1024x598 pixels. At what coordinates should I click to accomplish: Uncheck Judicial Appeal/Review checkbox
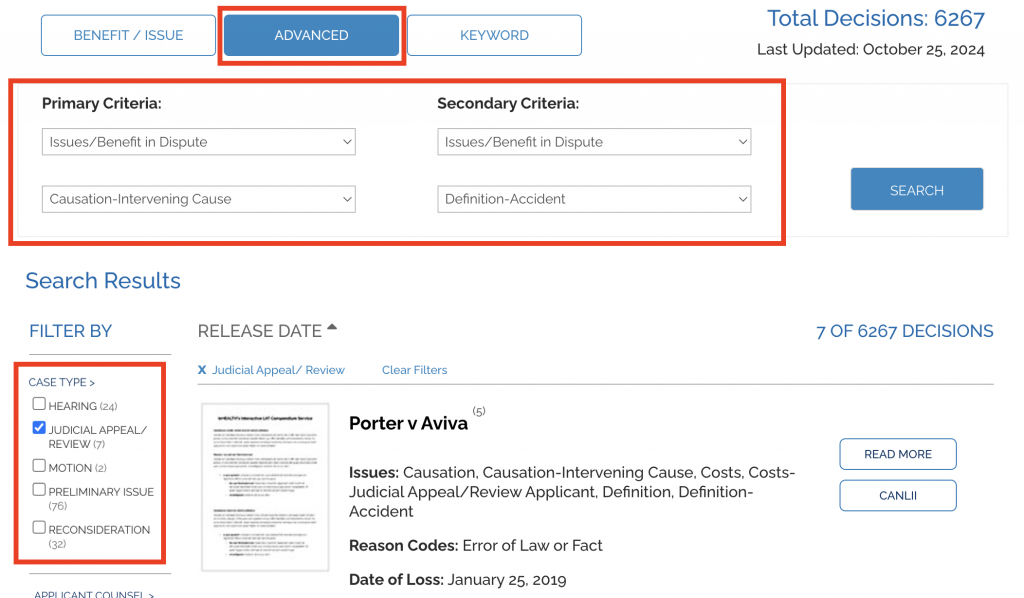tap(39, 428)
